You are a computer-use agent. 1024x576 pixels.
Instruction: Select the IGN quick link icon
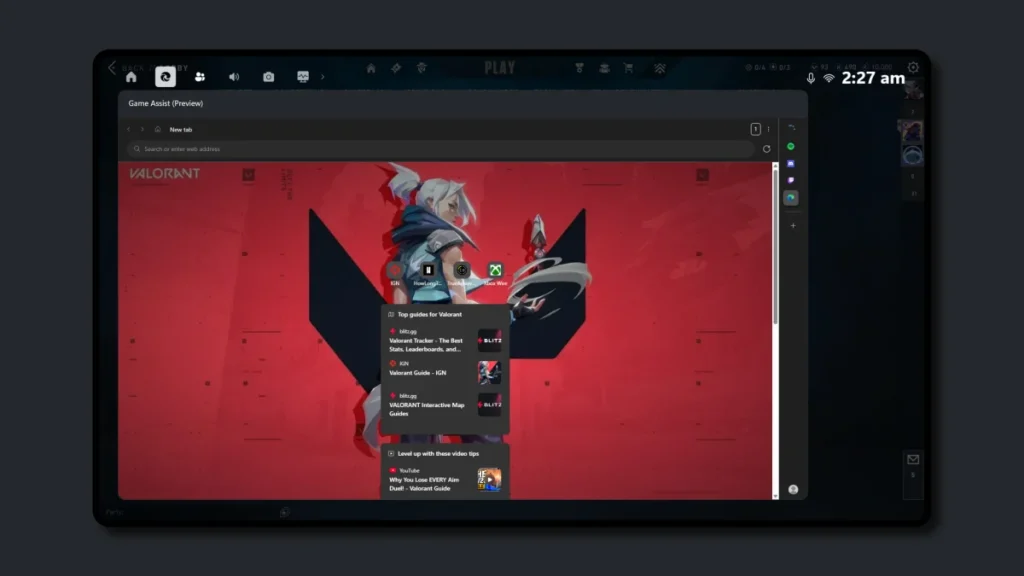coord(394,270)
